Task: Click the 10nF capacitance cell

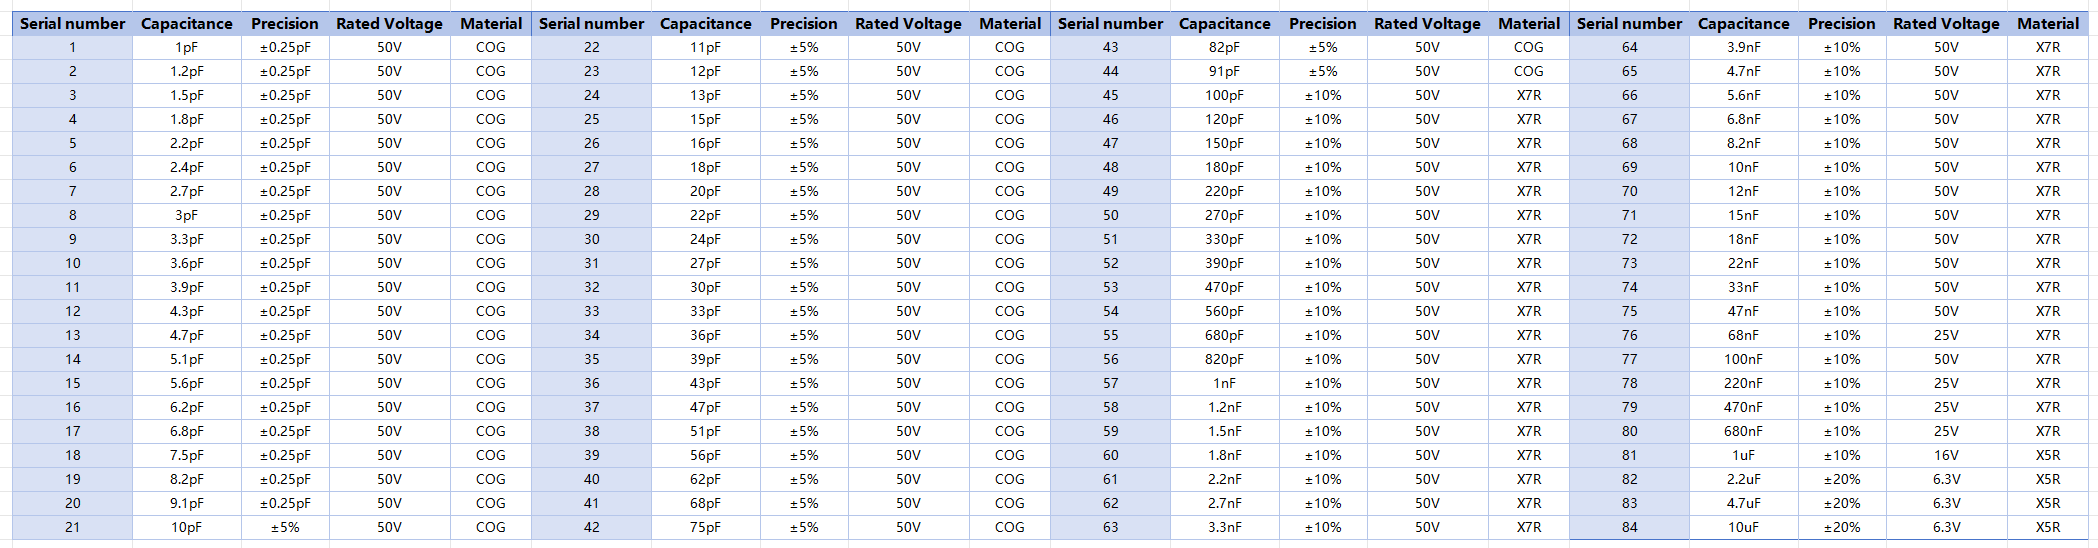Action: point(1743,167)
